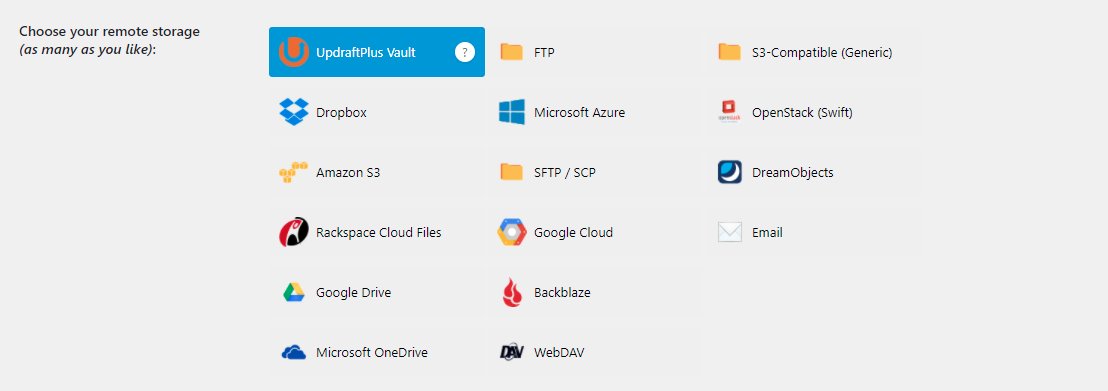Choose the Amazon S3 cubes icon
Viewport: 1108px width, 391px height.
click(x=294, y=173)
